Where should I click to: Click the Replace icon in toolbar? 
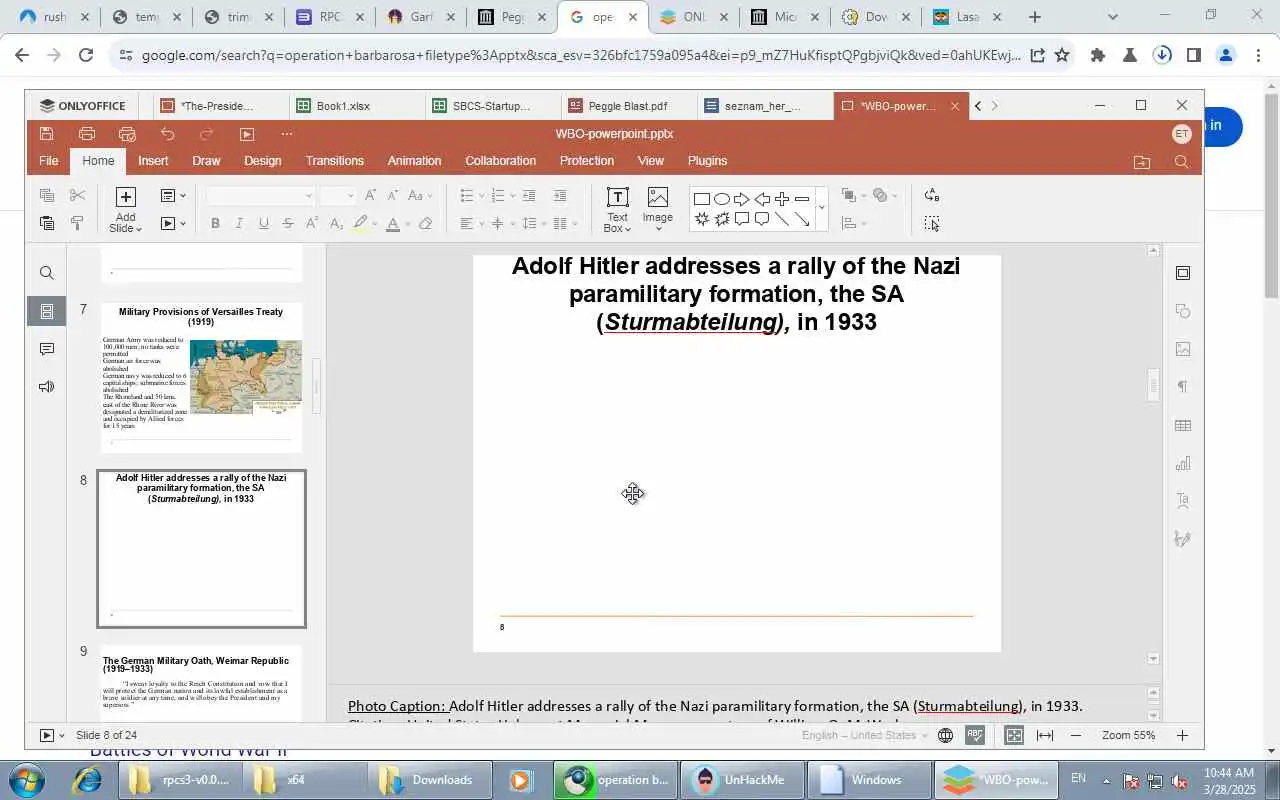coord(932,196)
